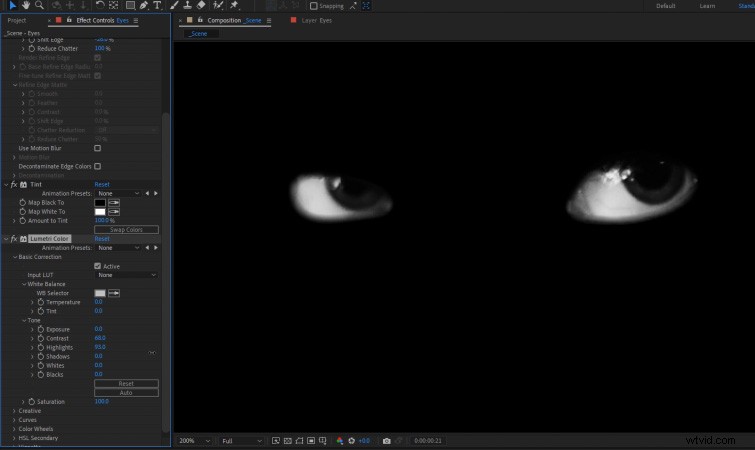Switch to the Project tab

click(x=17, y=21)
